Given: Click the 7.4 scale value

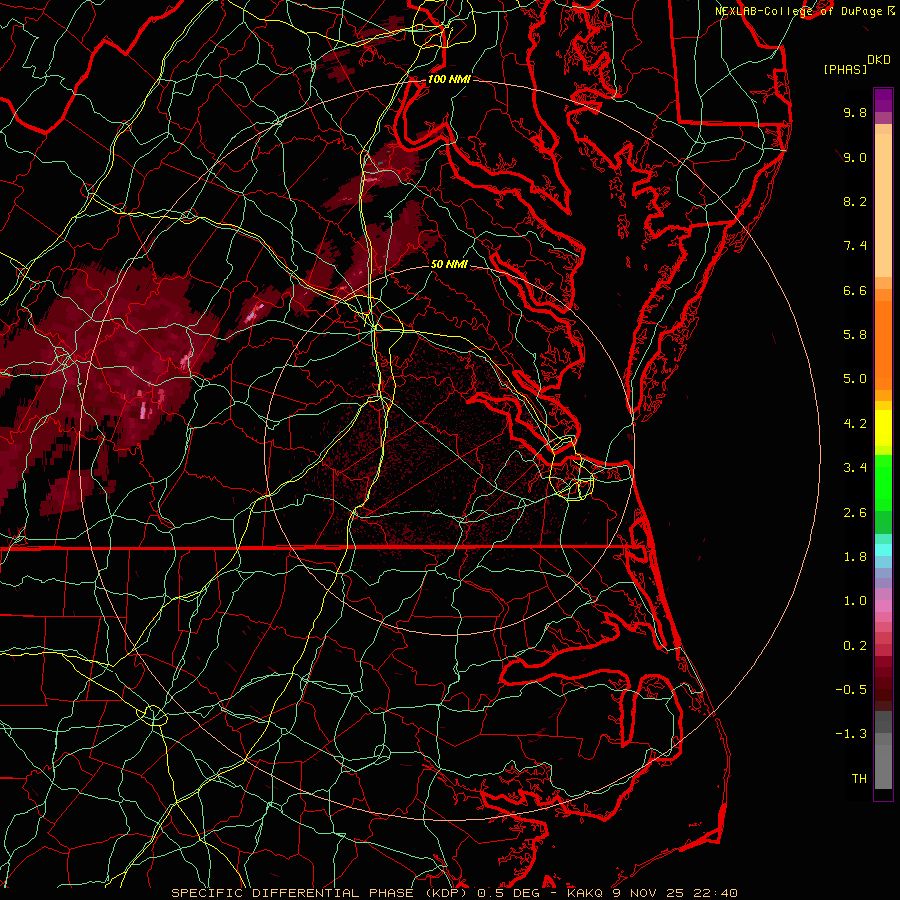Looking at the screenshot, I should coord(855,246).
